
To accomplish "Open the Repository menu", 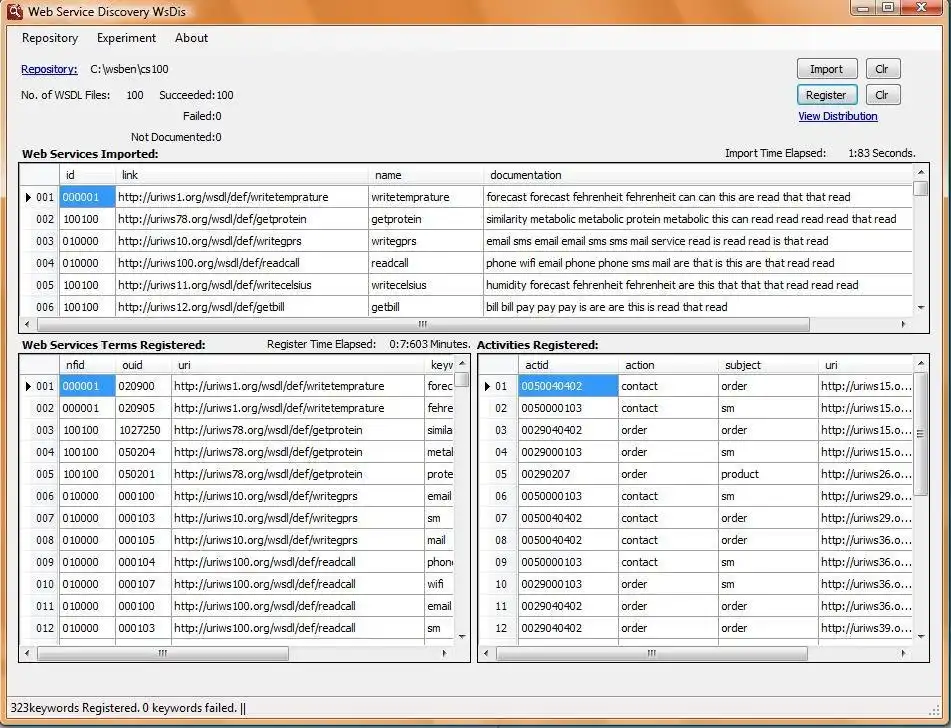I will point(50,38).
